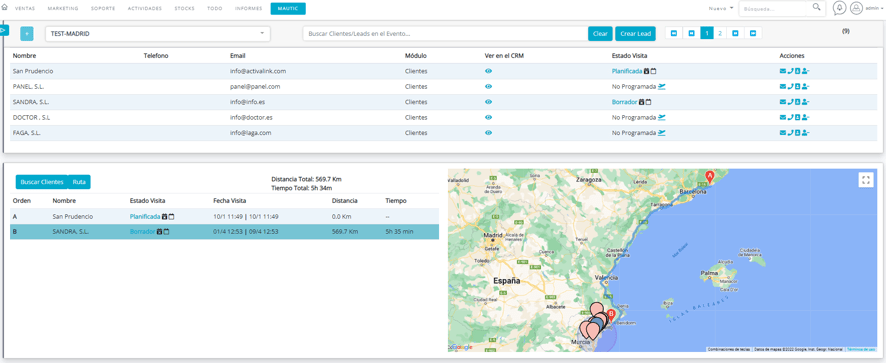The width and height of the screenshot is (886, 363).
Task: Click email icon in PANEL, S.L. actions
Action: 783,87
